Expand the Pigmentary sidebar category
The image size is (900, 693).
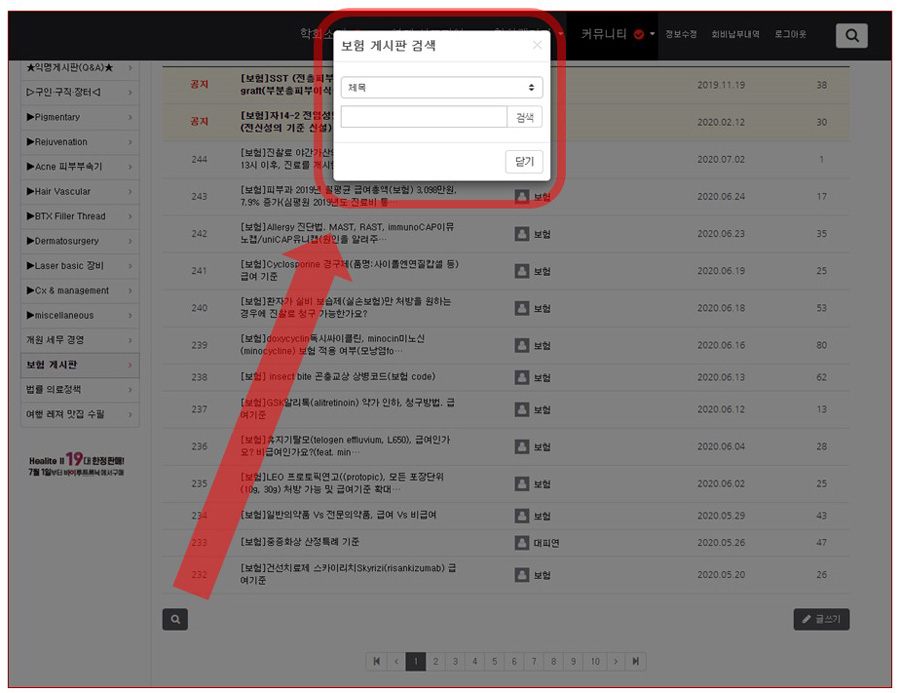pos(80,117)
